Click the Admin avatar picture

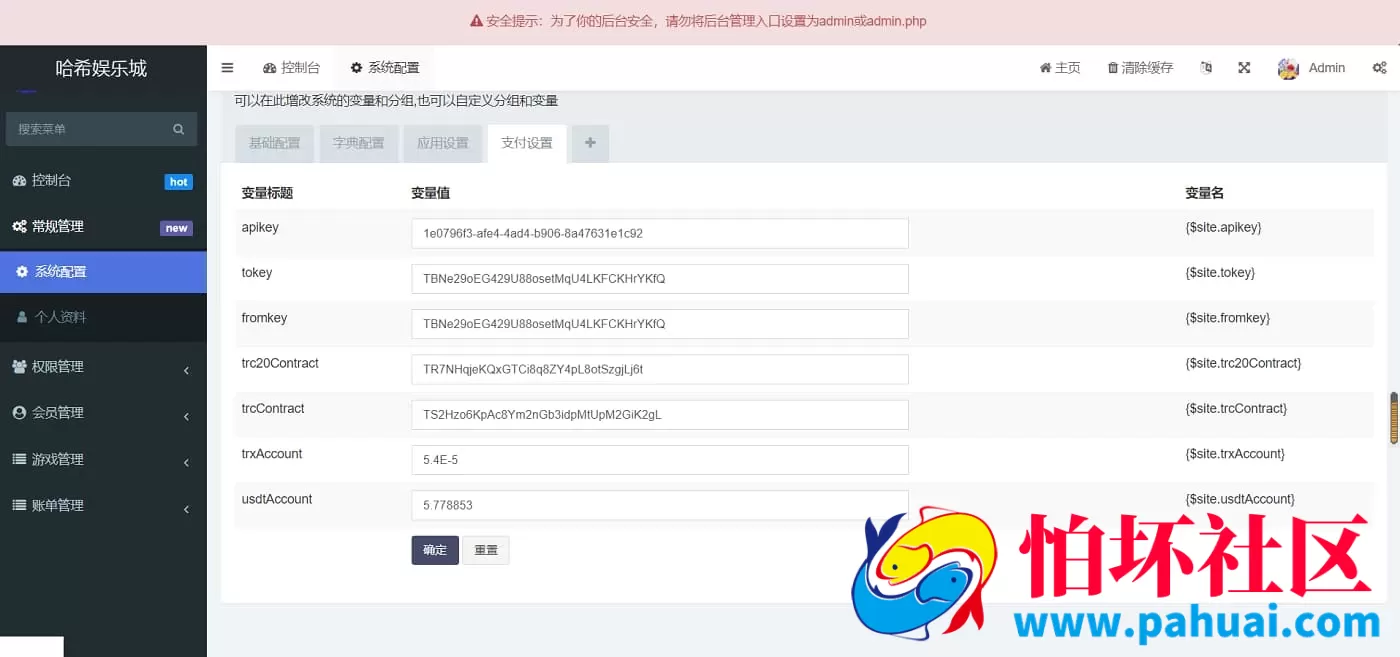pos(1288,67)
